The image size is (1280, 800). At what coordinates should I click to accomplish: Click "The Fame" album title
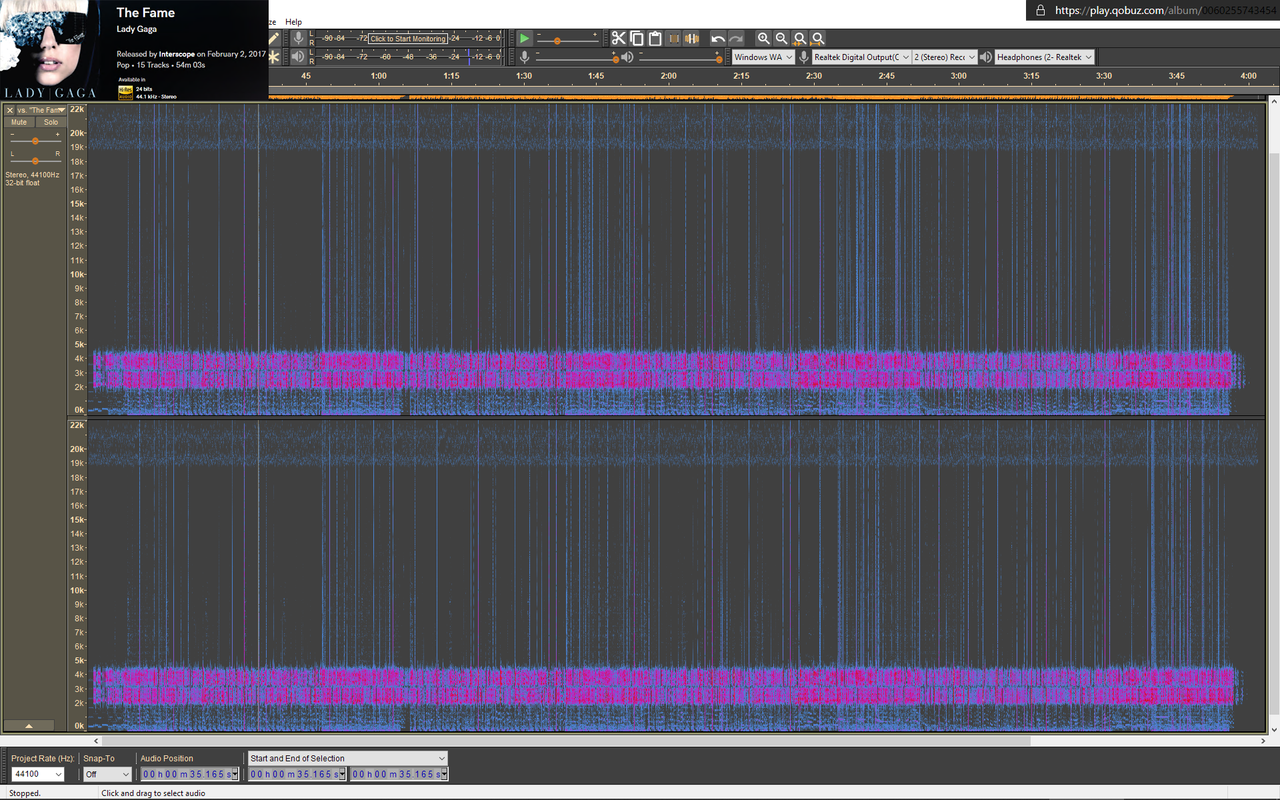(x=146, y=12)
